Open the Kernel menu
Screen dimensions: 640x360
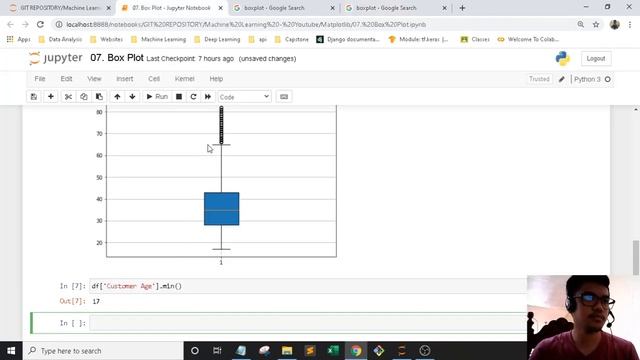[184, 79]
